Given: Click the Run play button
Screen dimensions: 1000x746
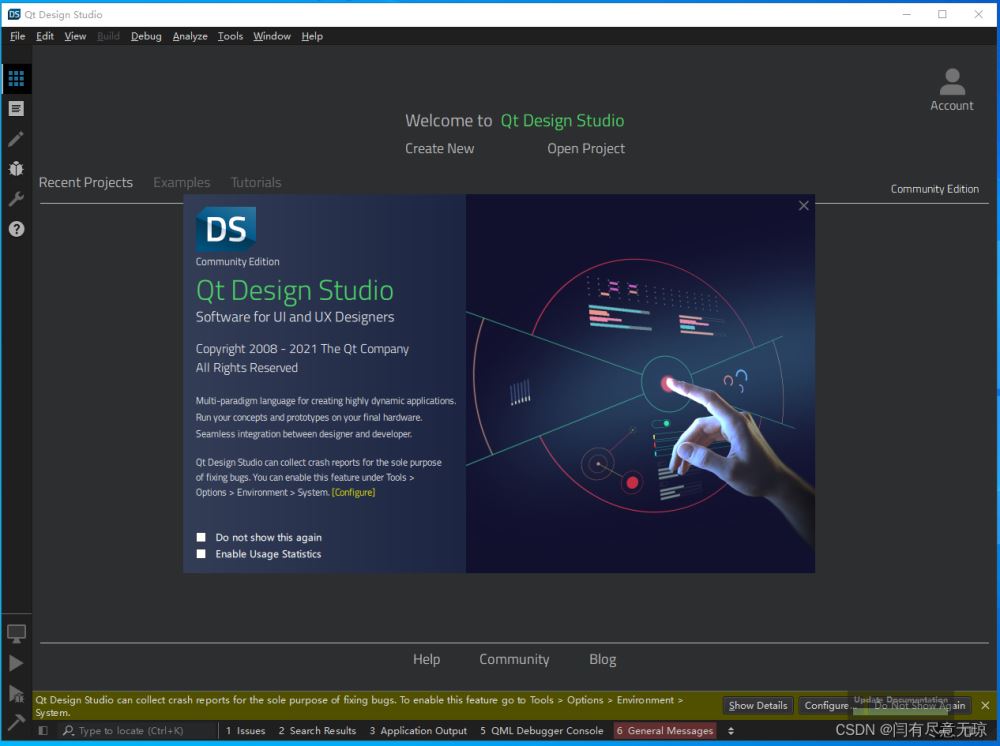Looking at the screenshot, I should tap(16, 663).
